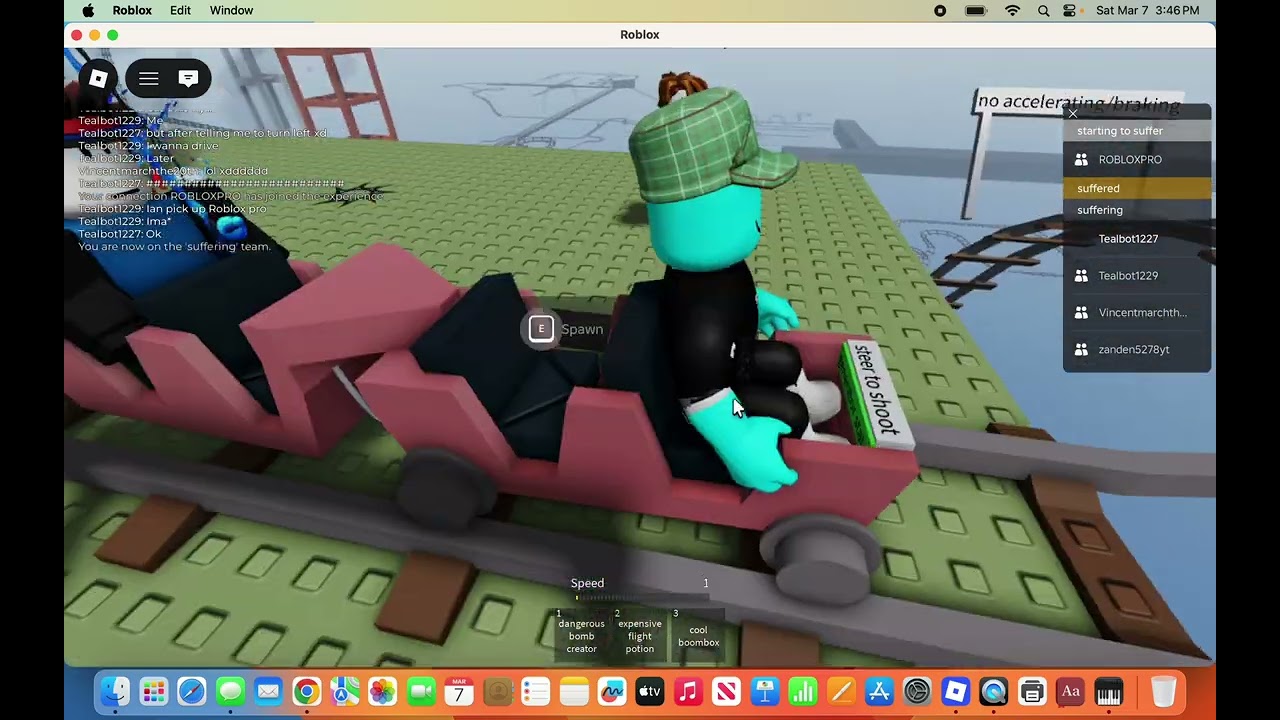
Task: Open App Store from the Dock
Action: click(879, 691)
